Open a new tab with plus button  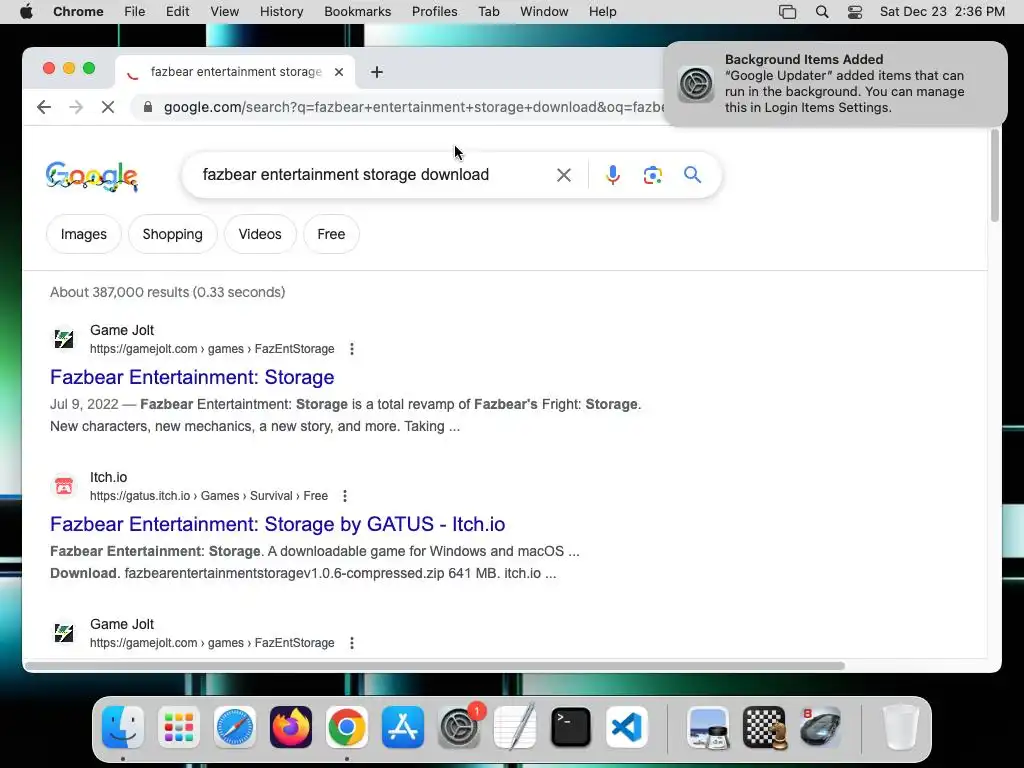pos(377,72)
